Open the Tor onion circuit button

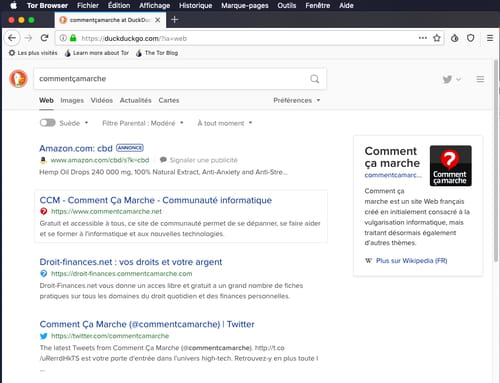click(454, 38)
